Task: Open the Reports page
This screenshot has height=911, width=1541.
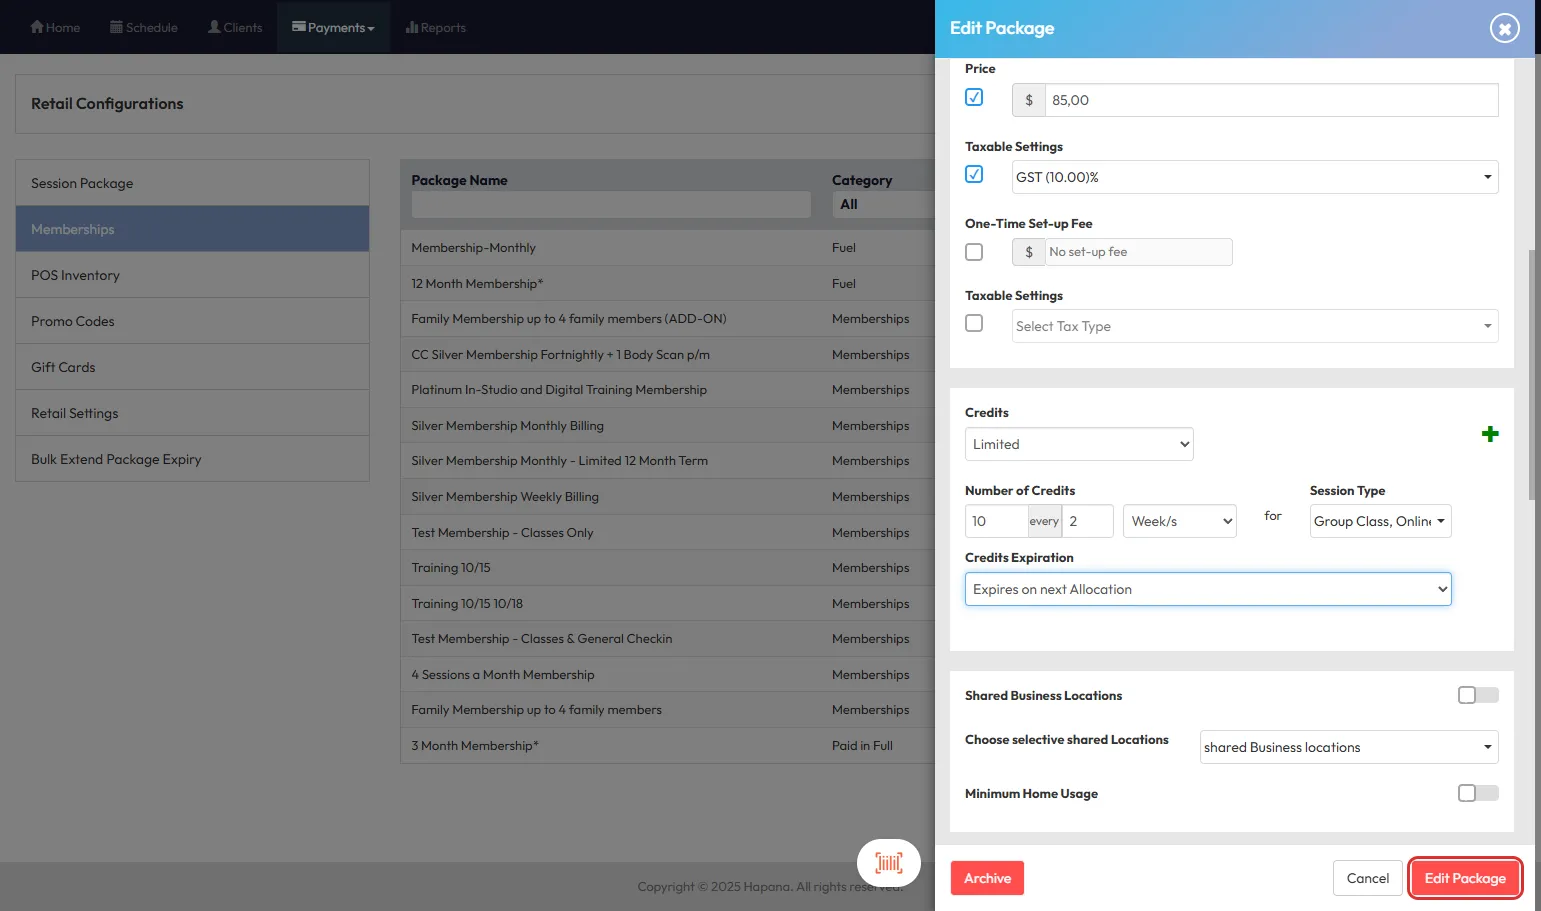Action: coord(436,27)
